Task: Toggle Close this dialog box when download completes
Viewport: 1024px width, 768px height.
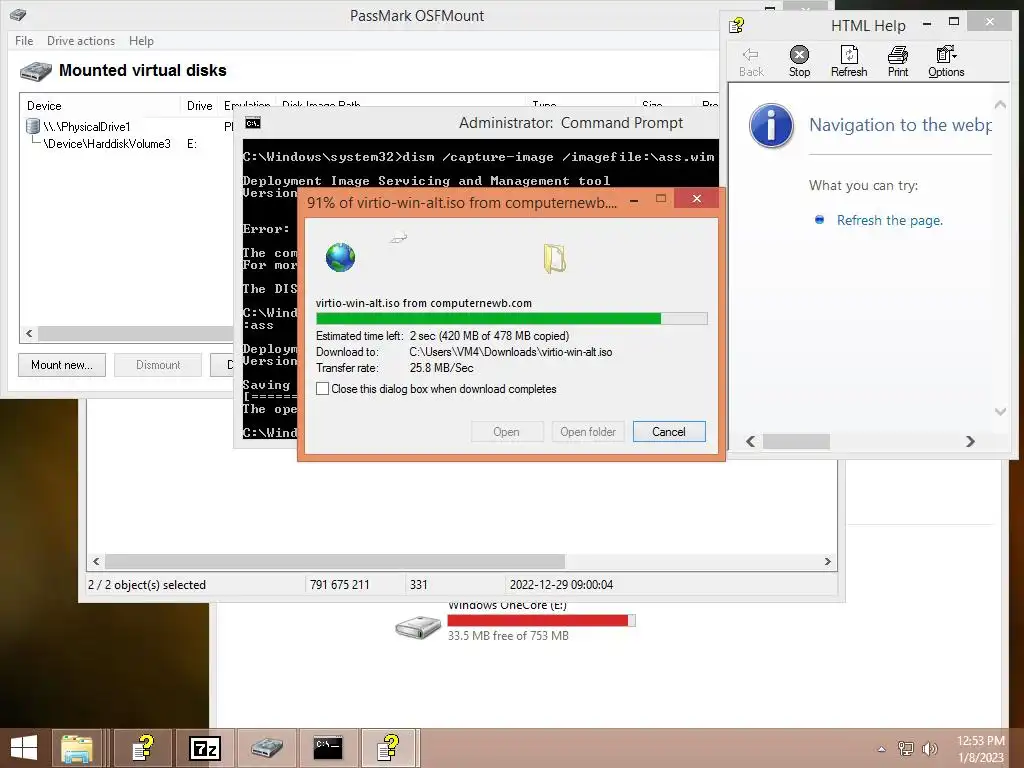Action: tap(323, 389)
